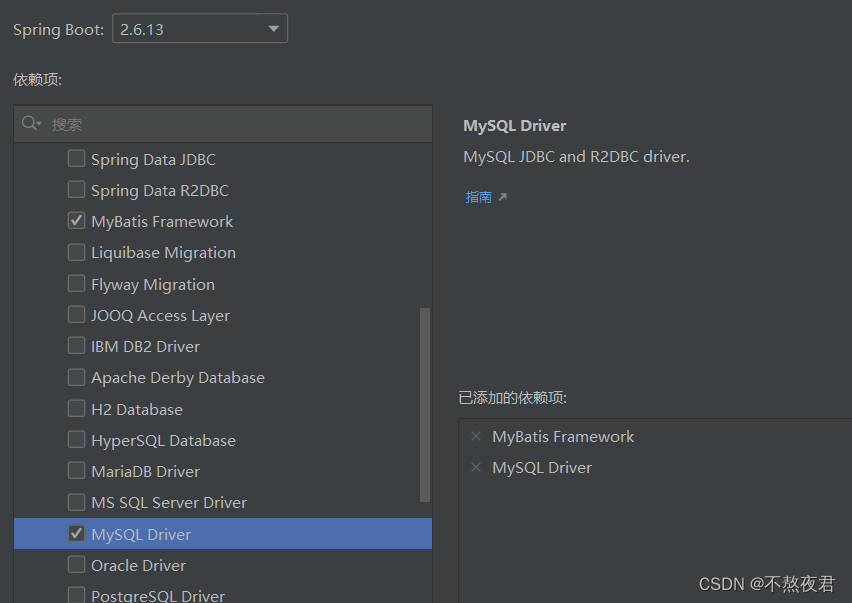This screenshot has width=852, height=603.
Task: Enable Oracle Driver checkbox
Action: coord(77,564)
